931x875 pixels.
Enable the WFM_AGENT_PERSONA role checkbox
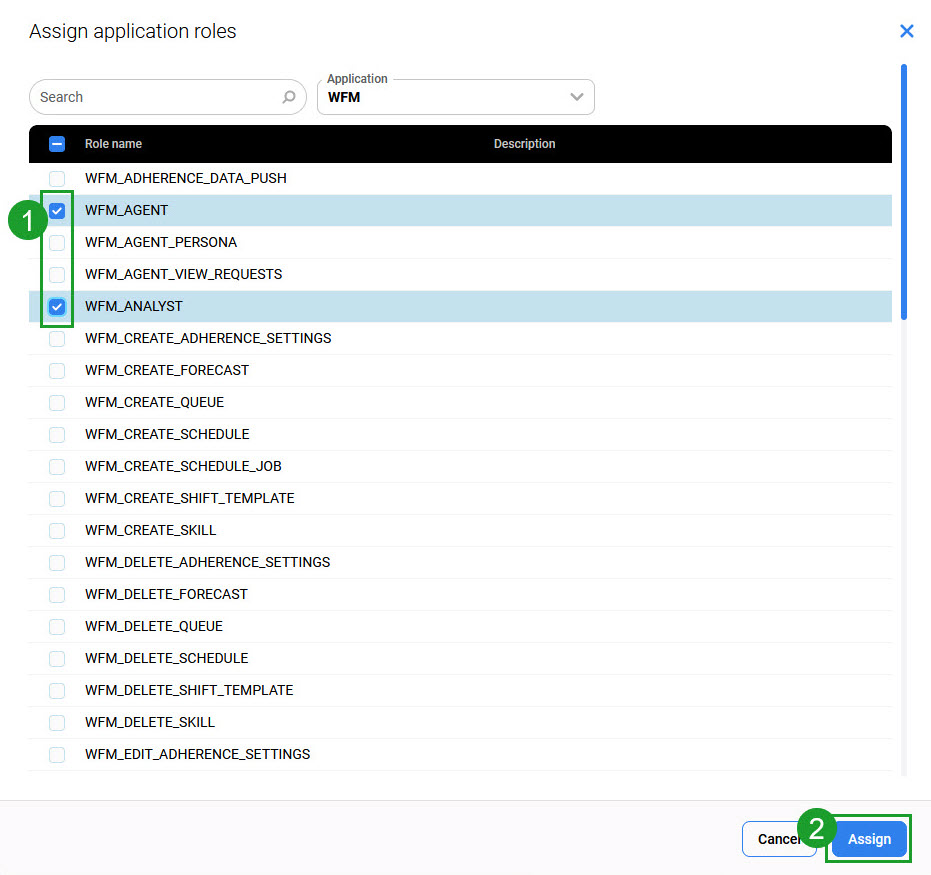point(57,243)
